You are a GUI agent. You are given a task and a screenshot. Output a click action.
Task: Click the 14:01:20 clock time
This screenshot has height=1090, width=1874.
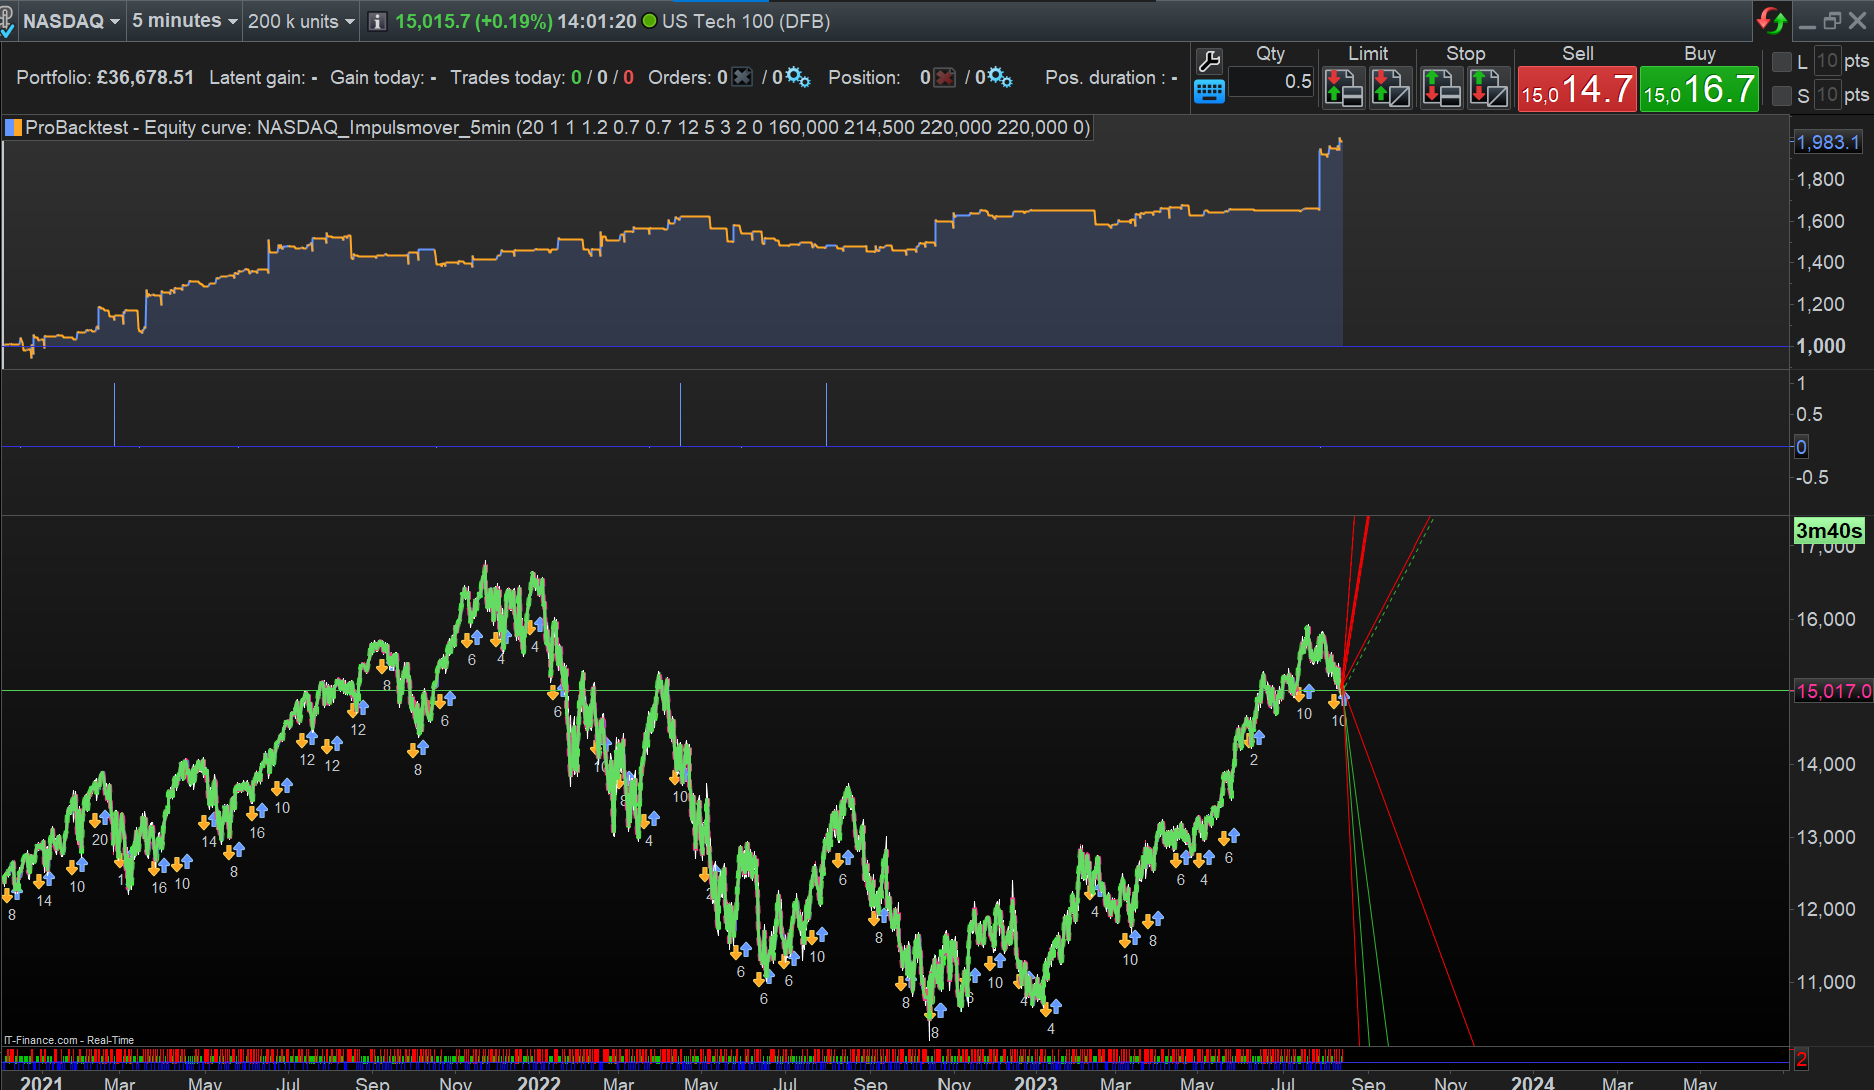(597, 21)
